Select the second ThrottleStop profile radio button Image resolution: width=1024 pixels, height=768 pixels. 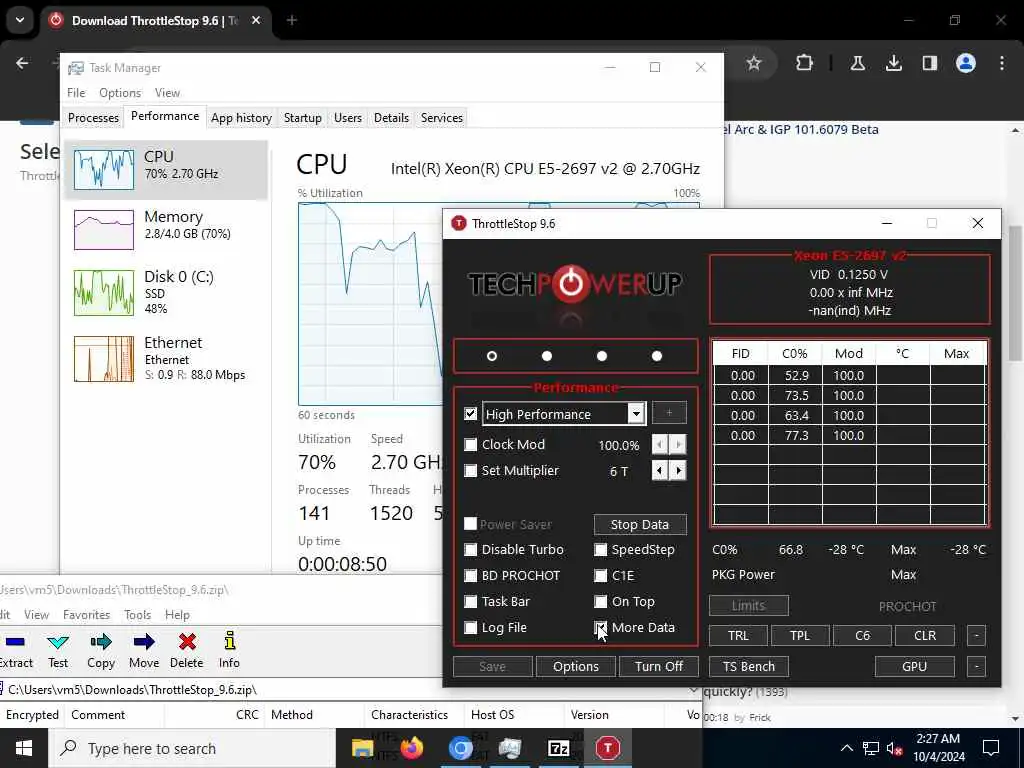coord(547,356)
